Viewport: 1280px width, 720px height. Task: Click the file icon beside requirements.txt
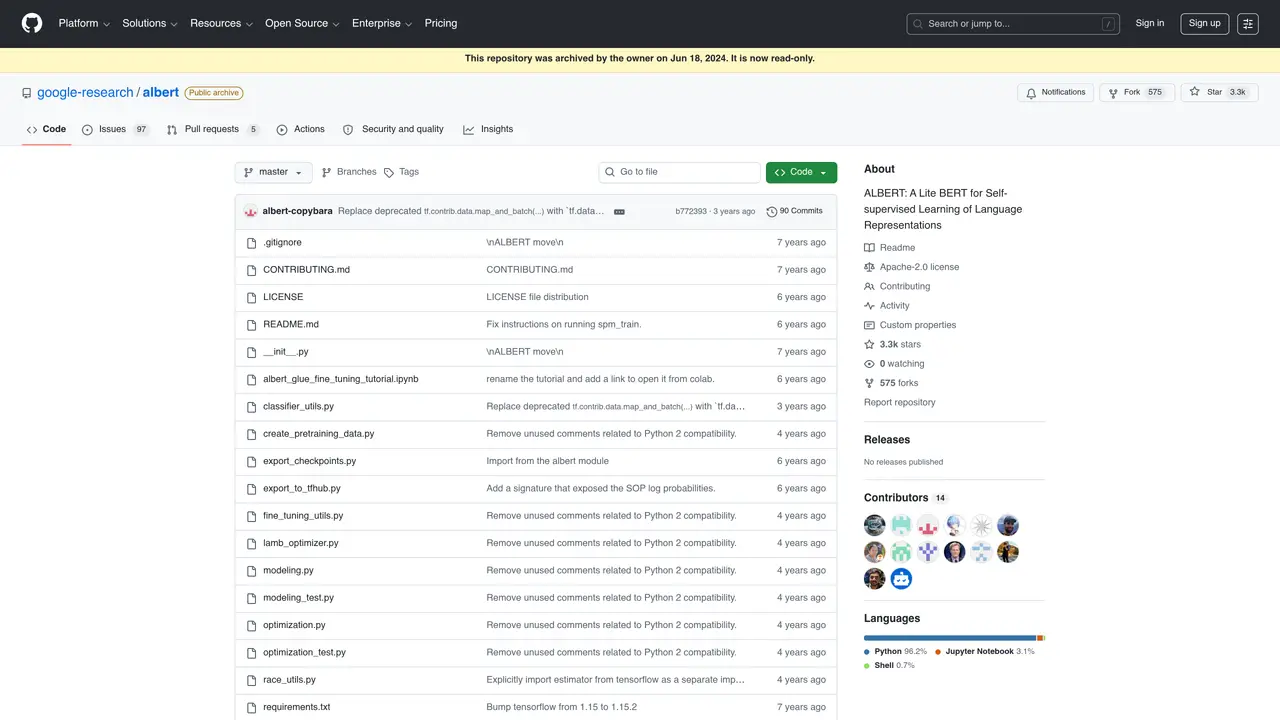coord(252,707)
